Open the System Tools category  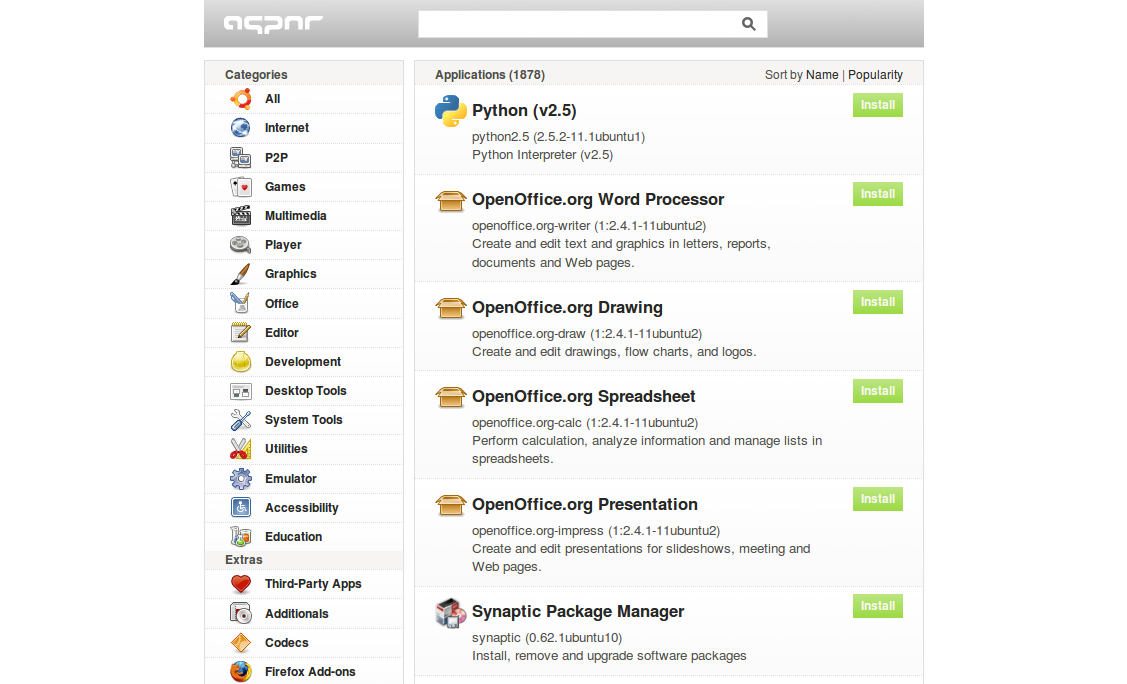pos(303,420)
